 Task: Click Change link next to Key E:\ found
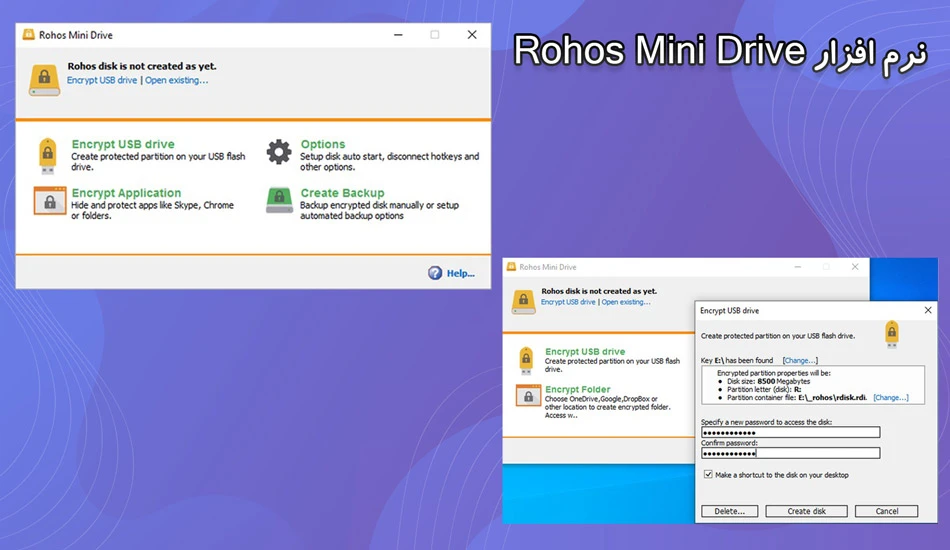click(x=800, y=360)
